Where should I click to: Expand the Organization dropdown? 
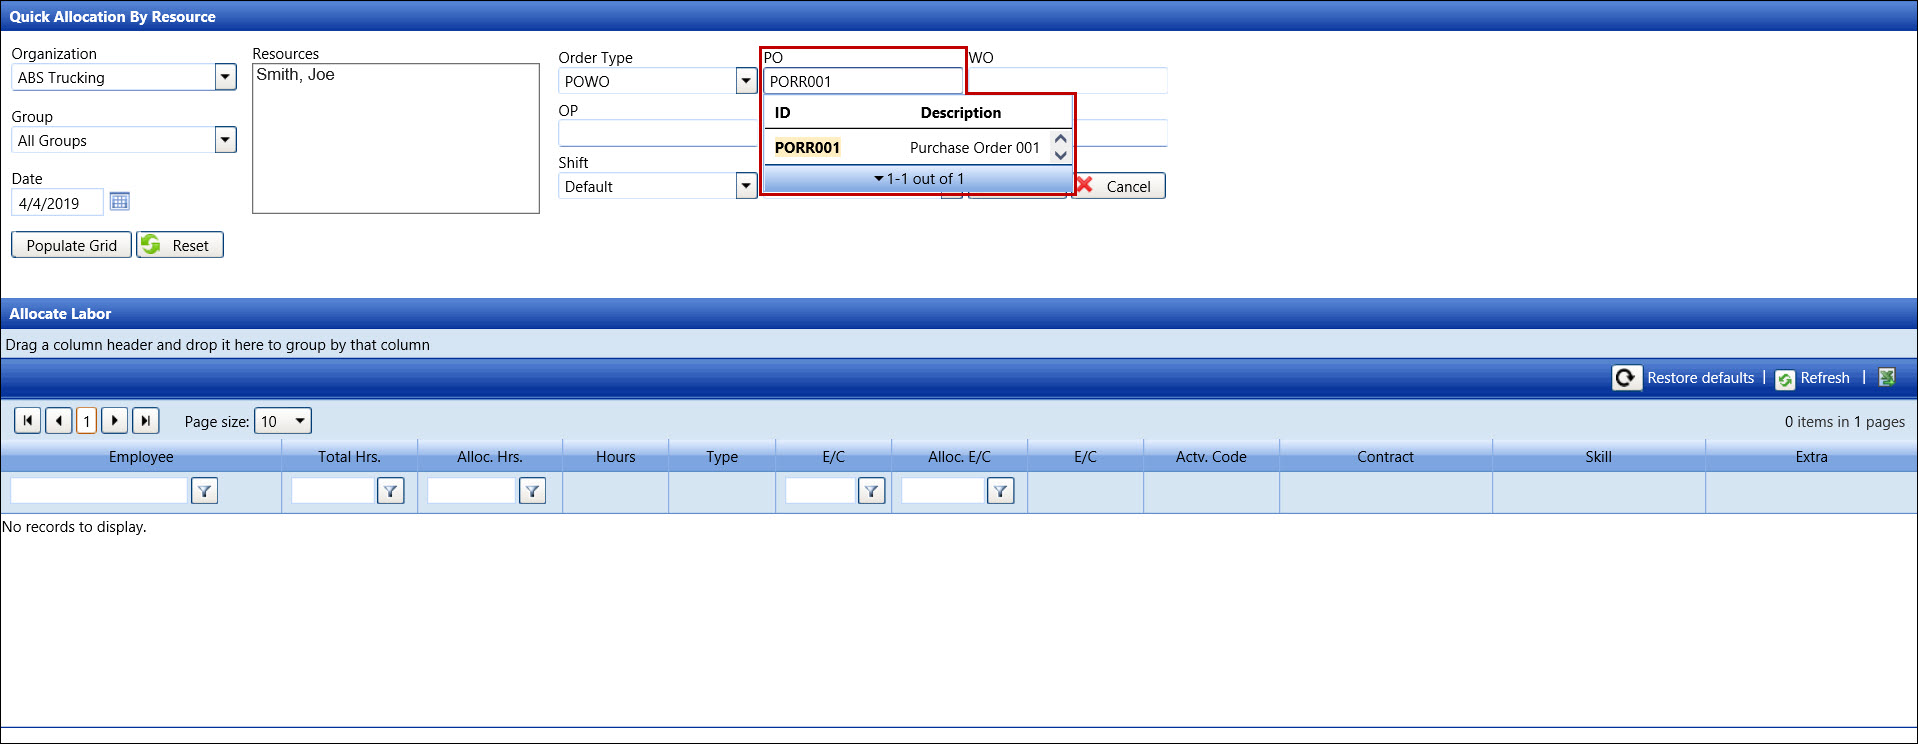(225, 77)
